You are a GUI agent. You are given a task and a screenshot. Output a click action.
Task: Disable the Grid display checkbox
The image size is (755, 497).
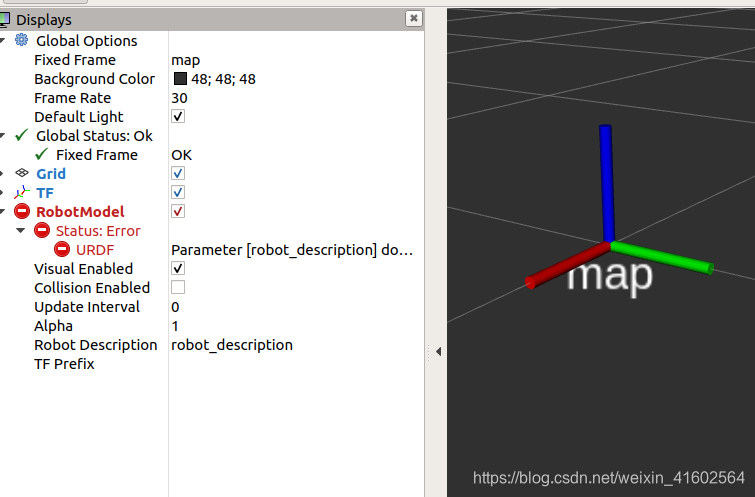pyautogui.click(x=178, y=173)
